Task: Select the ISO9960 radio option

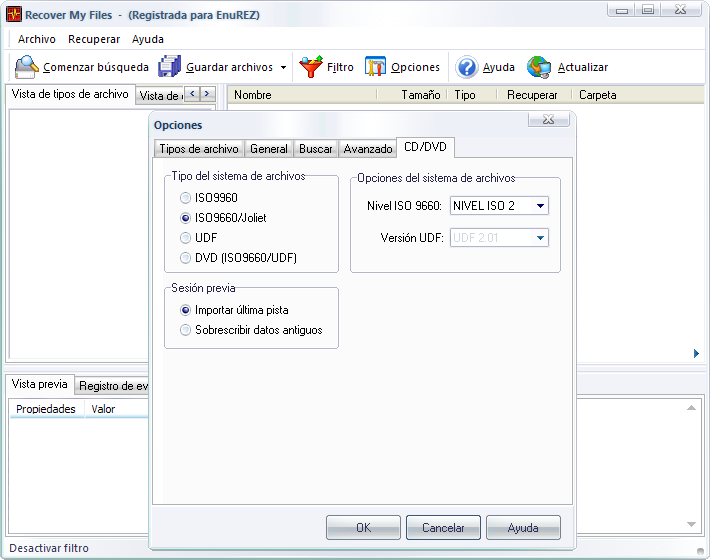Action: [186, 198]
